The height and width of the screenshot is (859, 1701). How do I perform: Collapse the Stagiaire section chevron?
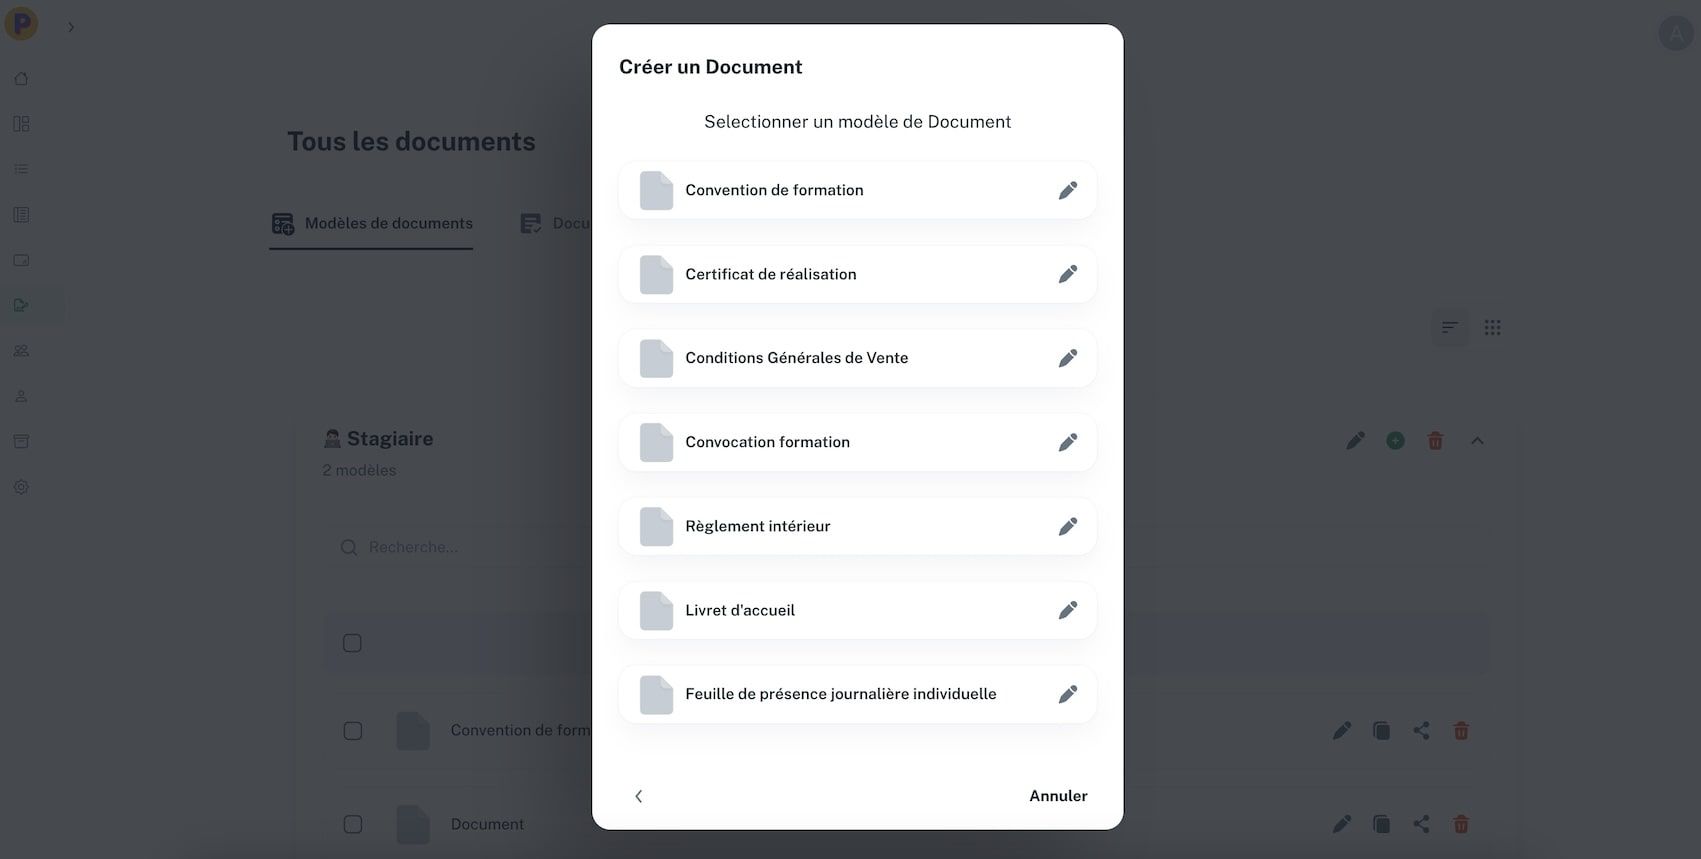pyautogui.click(x=1477, y=440)
